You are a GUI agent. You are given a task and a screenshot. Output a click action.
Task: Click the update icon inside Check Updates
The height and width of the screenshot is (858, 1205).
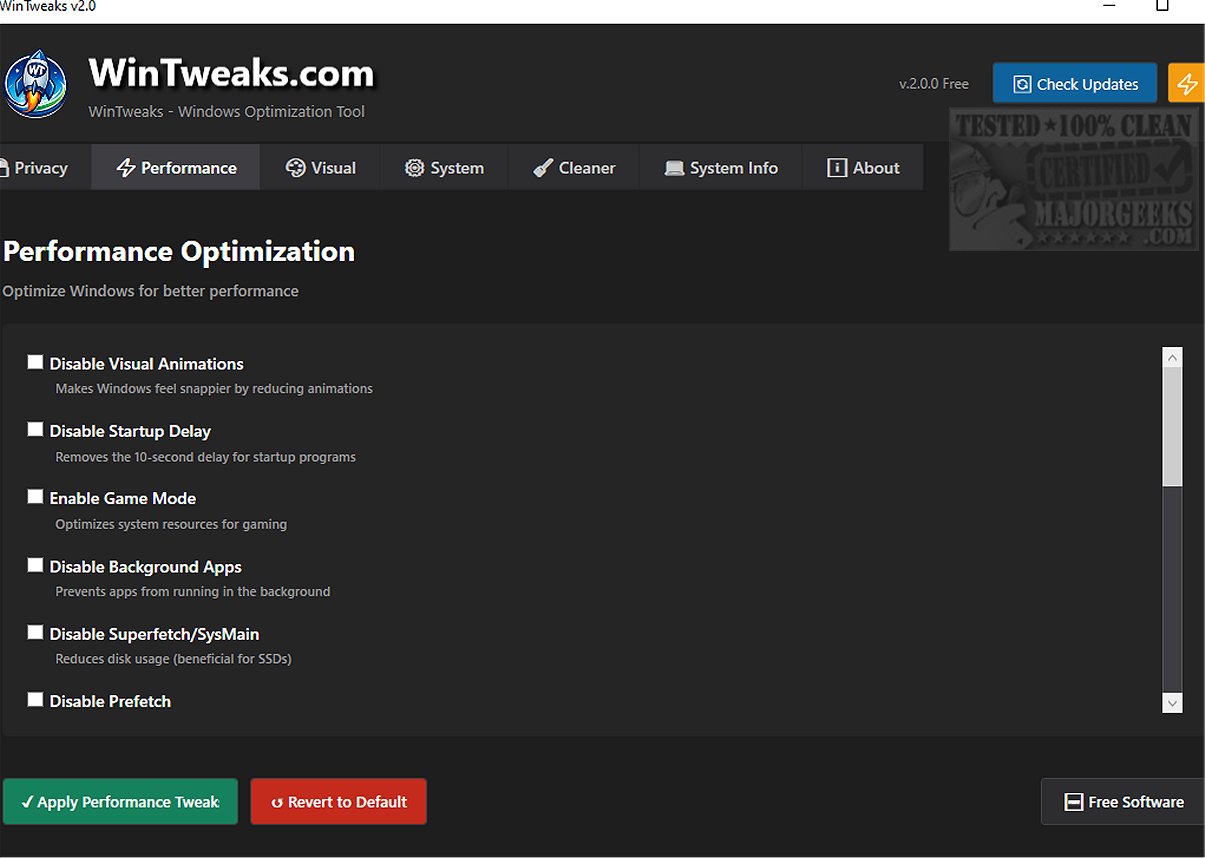coord(1022,85)
